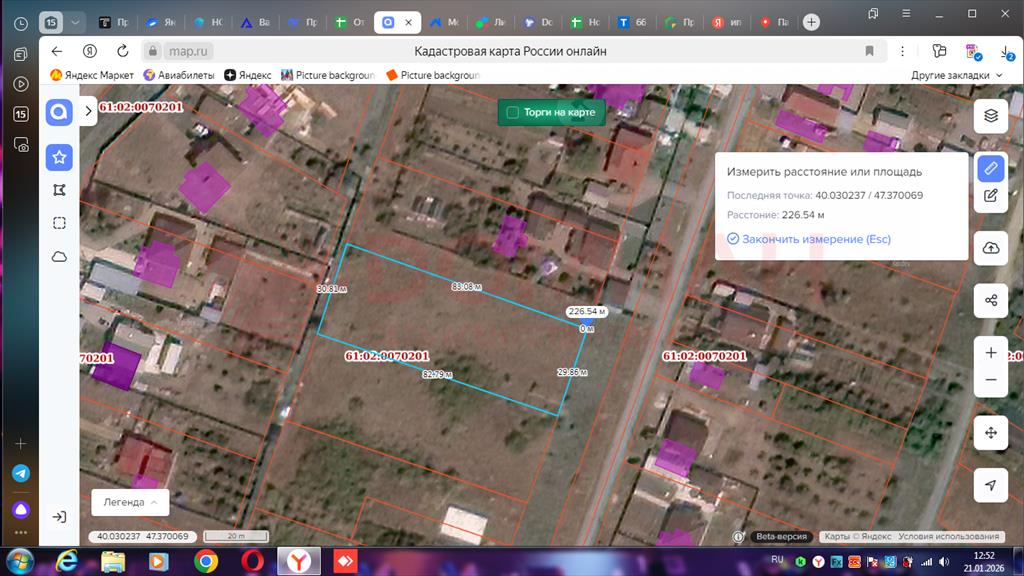Open the Другие закладки dropdown

click(956, 75)
